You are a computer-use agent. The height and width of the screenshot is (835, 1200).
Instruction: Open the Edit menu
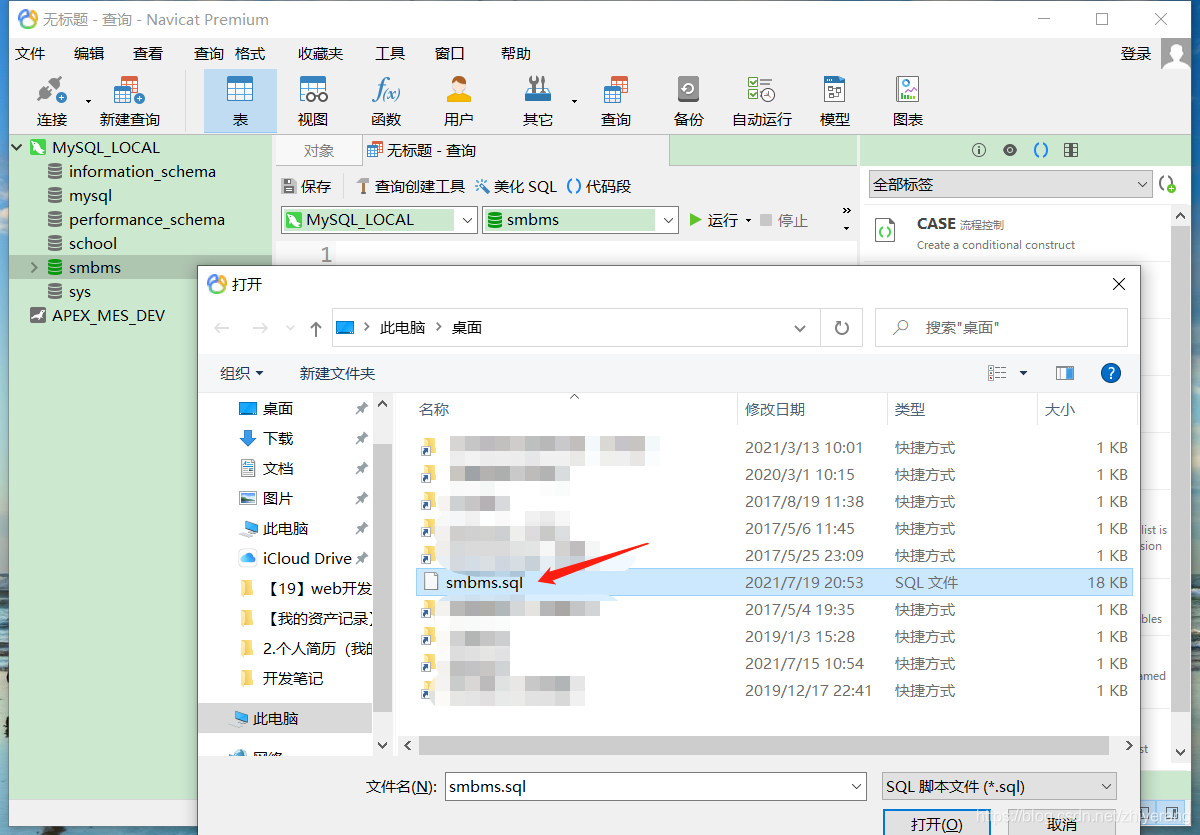(89, 53)
